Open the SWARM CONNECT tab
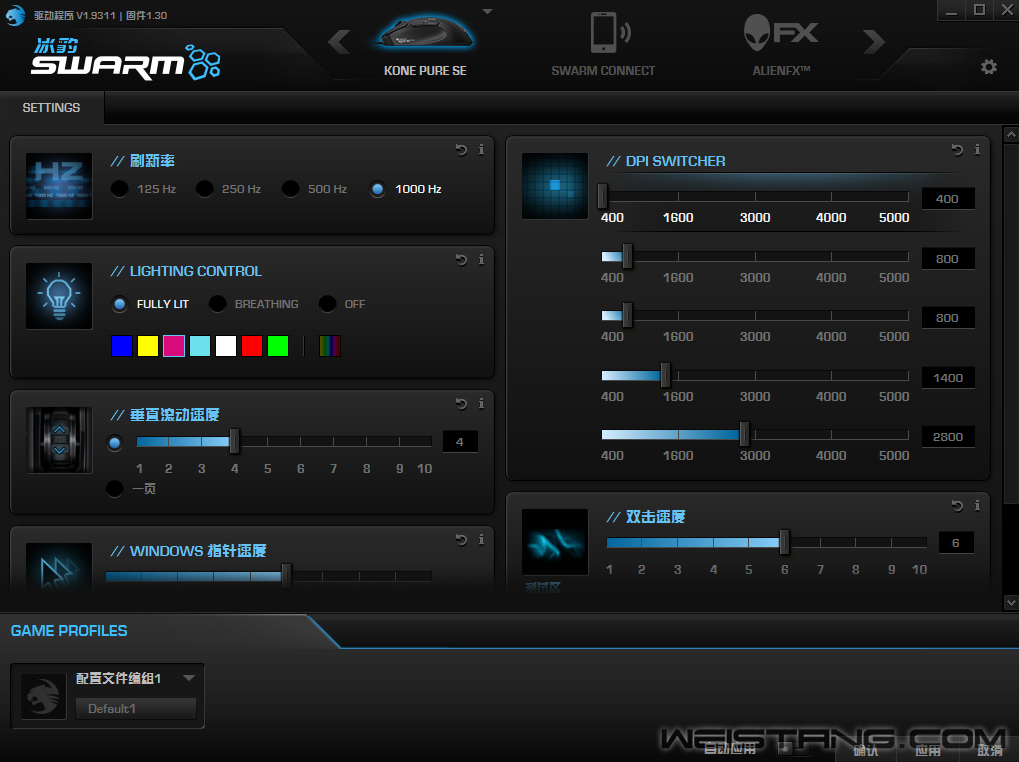Viewport: 1019px width, 762px height. click(603, 44)
